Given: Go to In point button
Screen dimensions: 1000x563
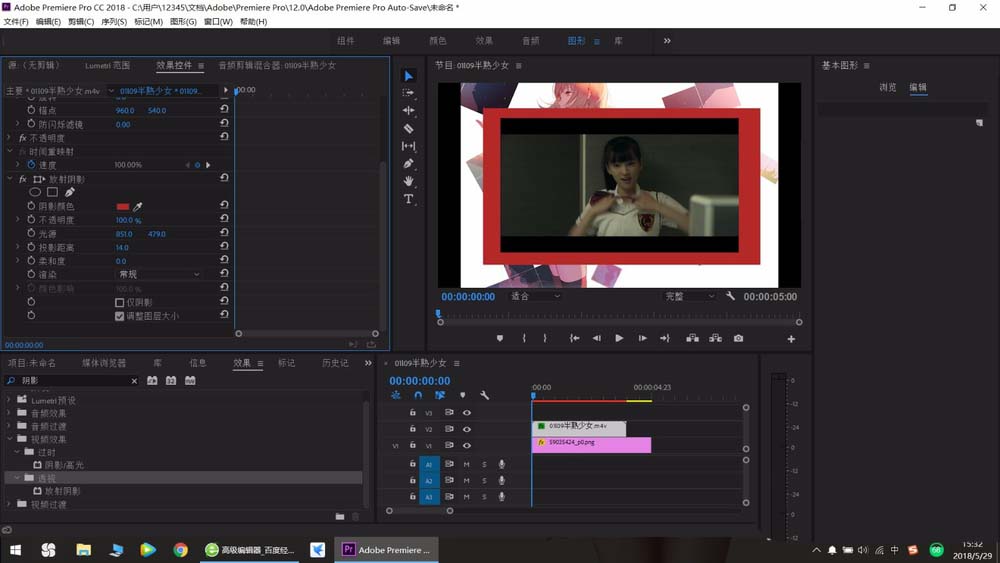Looking at the screenshot, I should click(574, 338).
